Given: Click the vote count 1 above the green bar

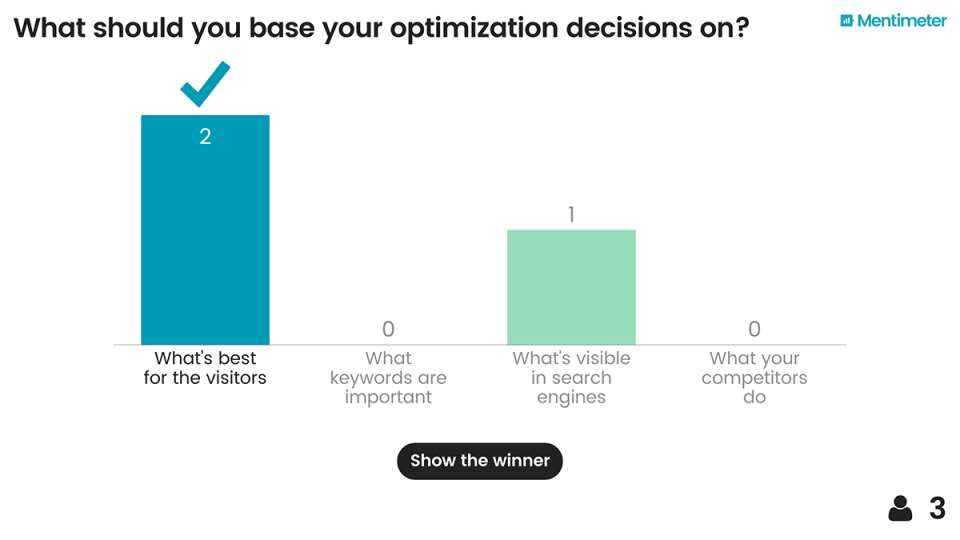Looking at the screenshot, I should tap(571, 215).
